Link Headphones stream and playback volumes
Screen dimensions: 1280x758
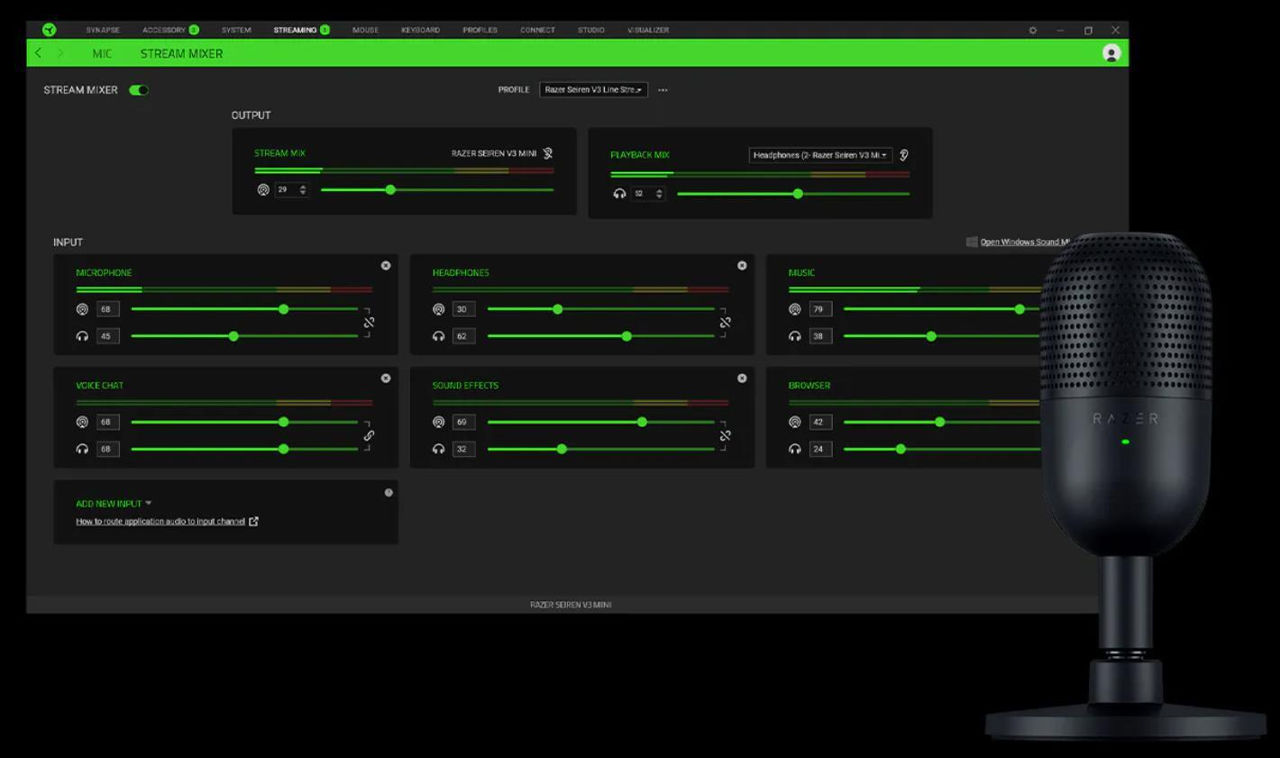(725, 322)
